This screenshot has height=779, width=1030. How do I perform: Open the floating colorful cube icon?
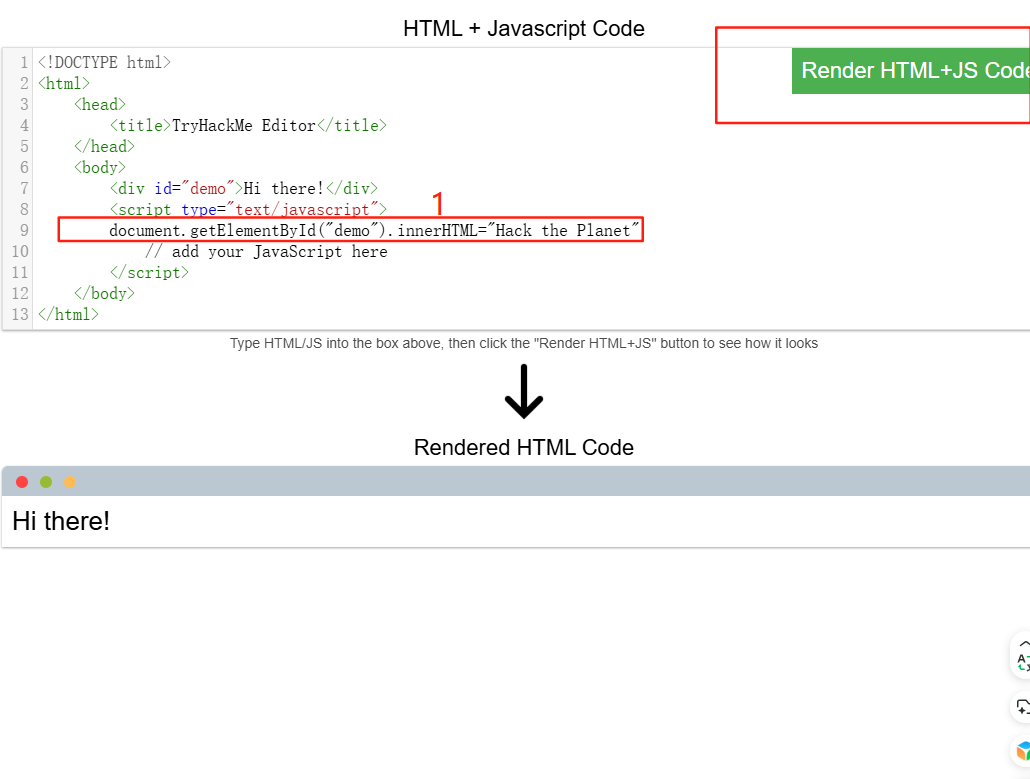(1023, 751)
